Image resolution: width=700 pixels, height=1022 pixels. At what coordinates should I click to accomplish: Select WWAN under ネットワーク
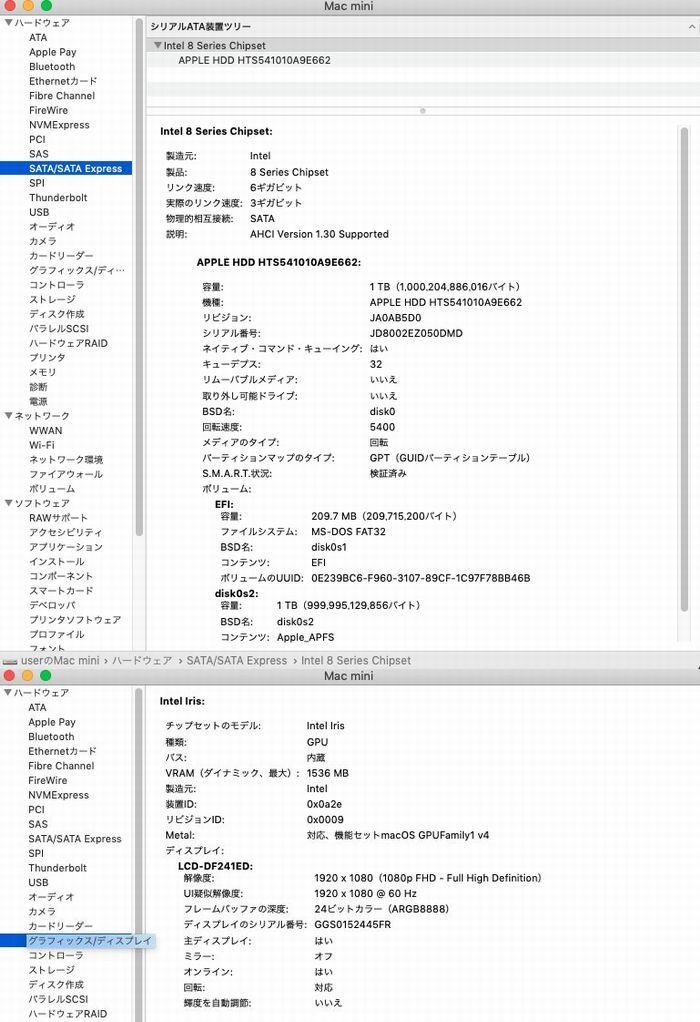pos(46,430)
